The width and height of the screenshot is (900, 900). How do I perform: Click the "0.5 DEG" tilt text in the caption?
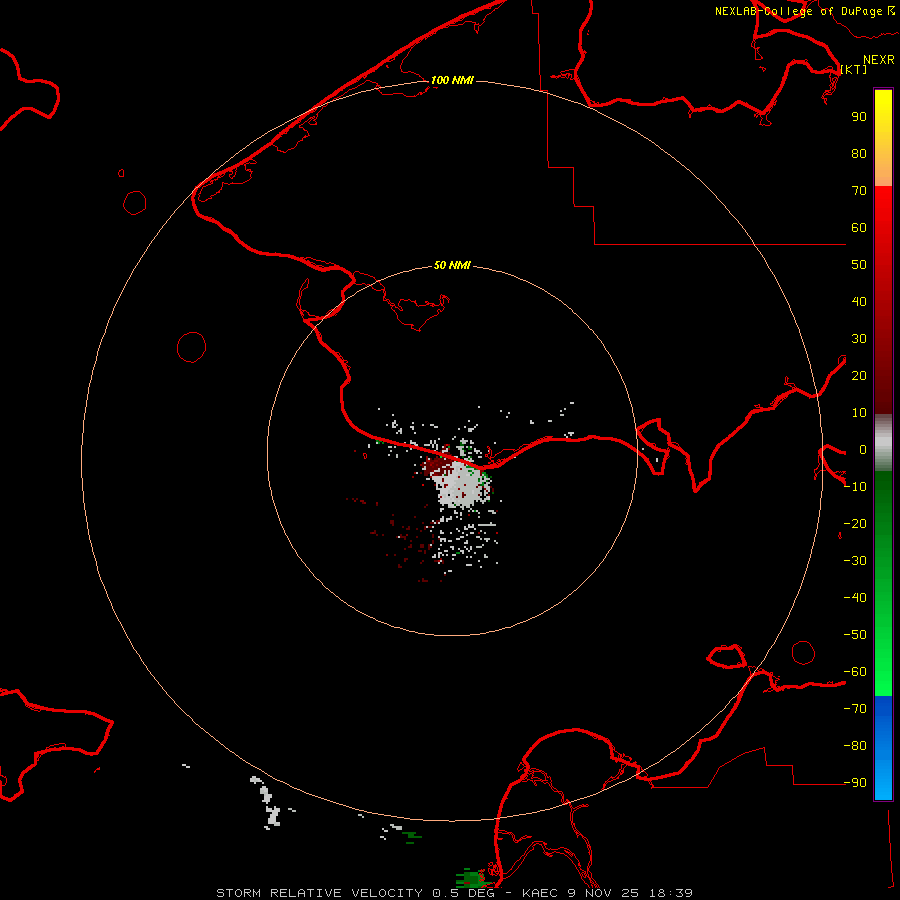463,893
